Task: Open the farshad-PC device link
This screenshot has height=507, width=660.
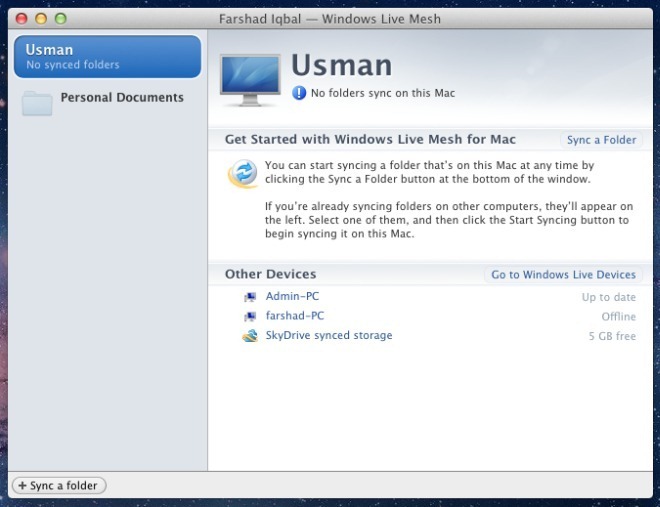Action: pyautogui.click(x=295, y=316)
